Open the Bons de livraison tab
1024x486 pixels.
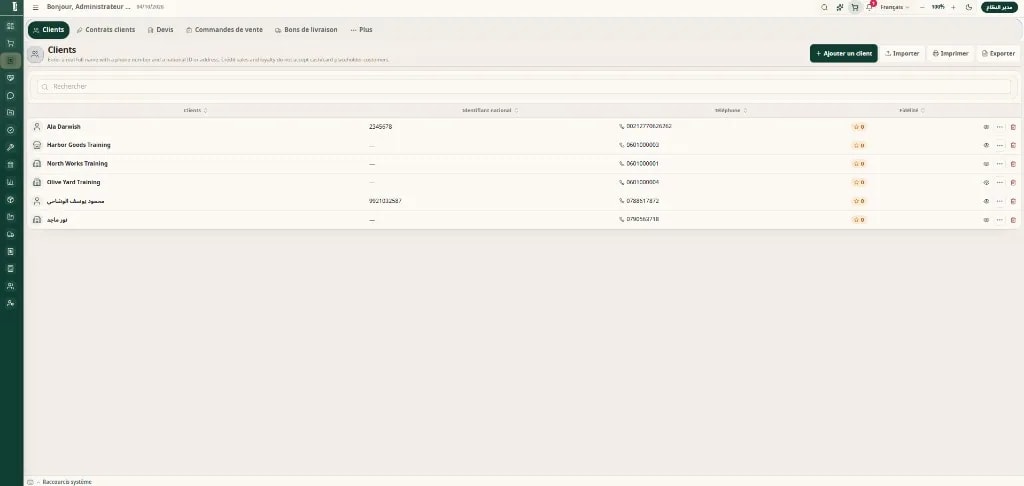point(306,30)
